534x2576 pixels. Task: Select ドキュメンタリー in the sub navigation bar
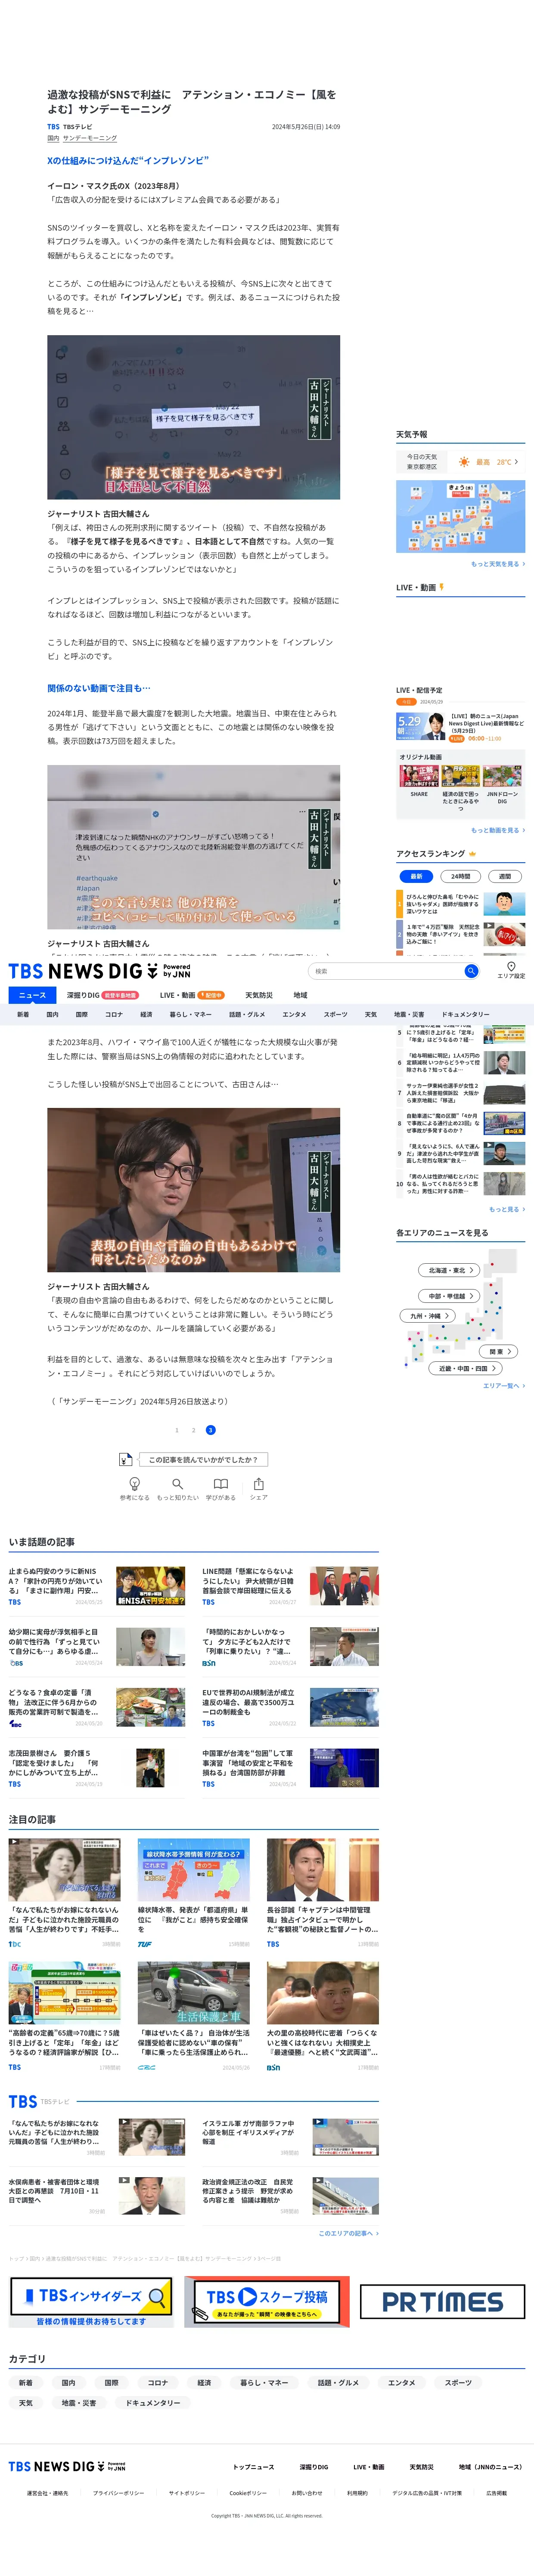click(466, 1014)
